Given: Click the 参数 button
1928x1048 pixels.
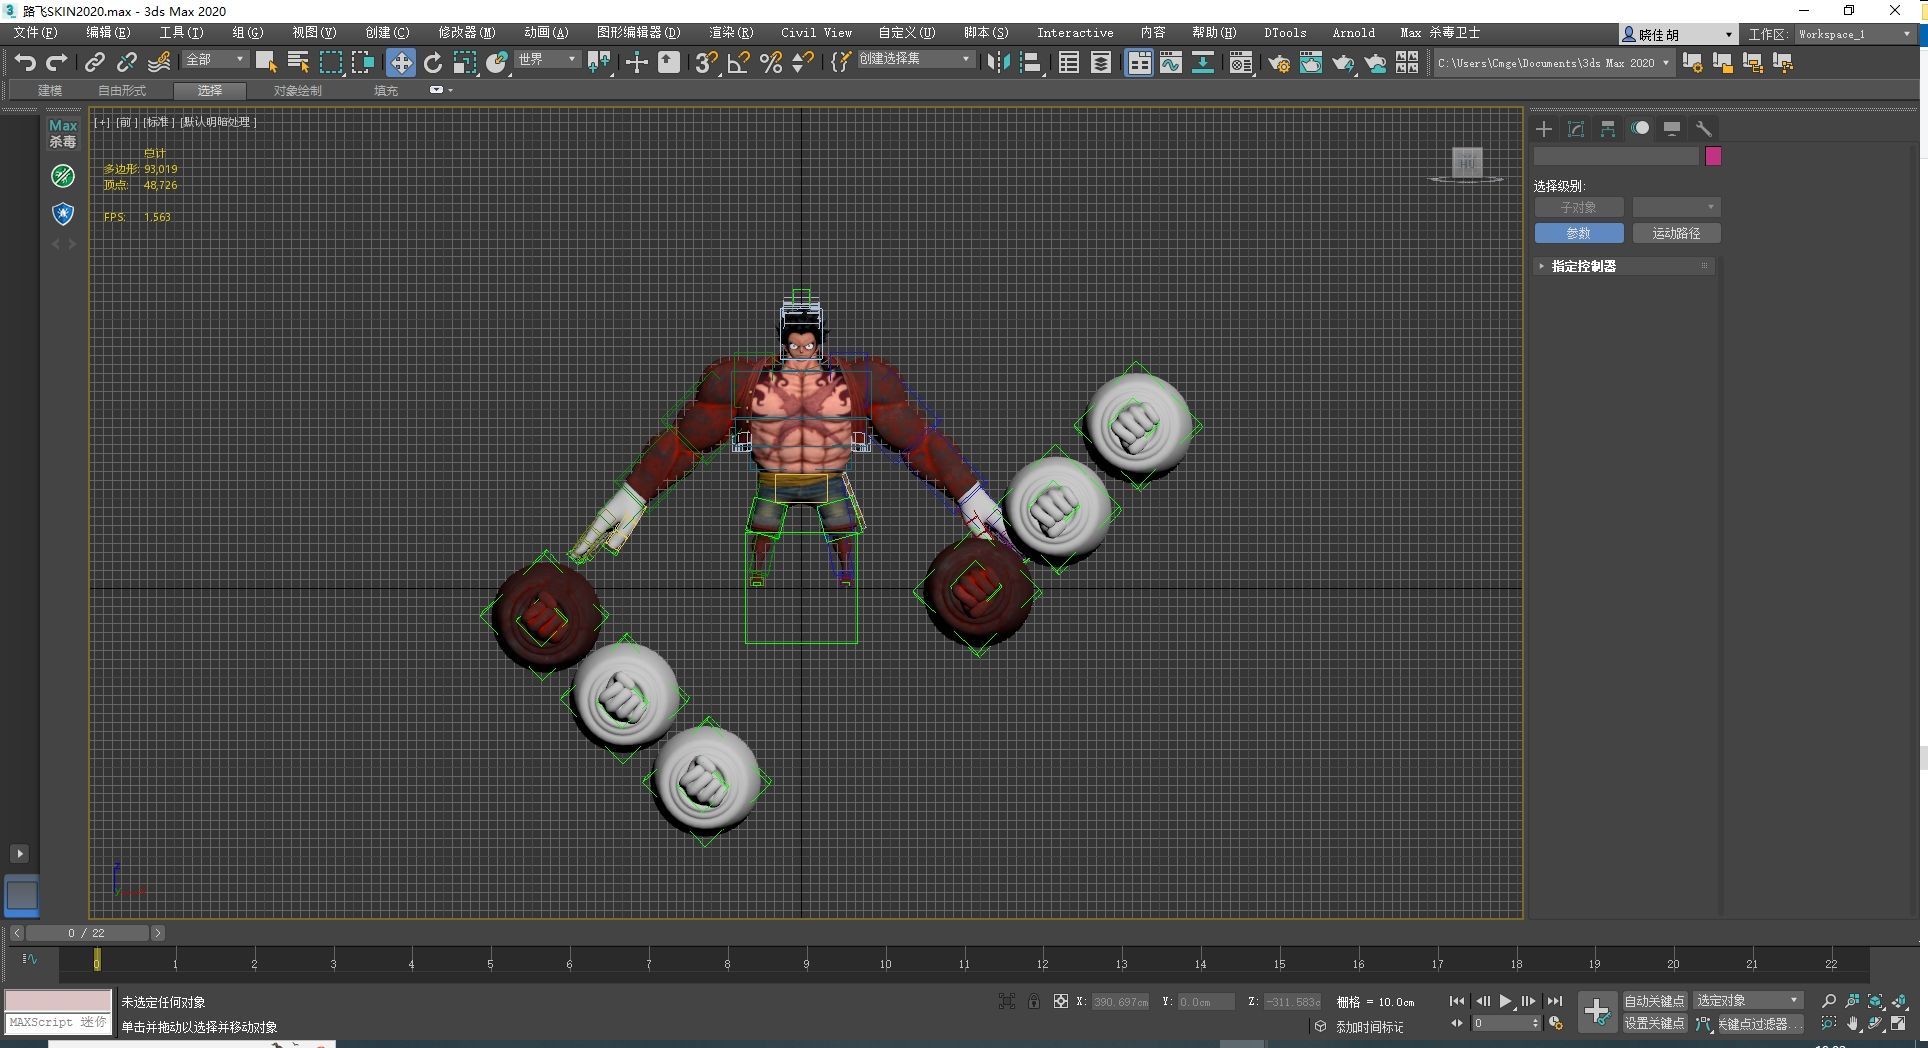Looking at the screenshot, I should click(x=1579, y=233).
